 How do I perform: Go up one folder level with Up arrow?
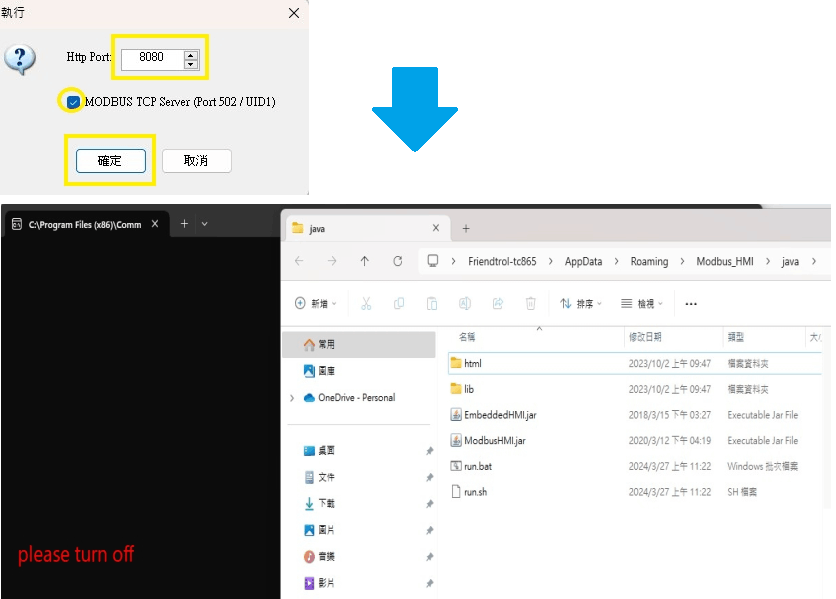click(x=364, y=261)
